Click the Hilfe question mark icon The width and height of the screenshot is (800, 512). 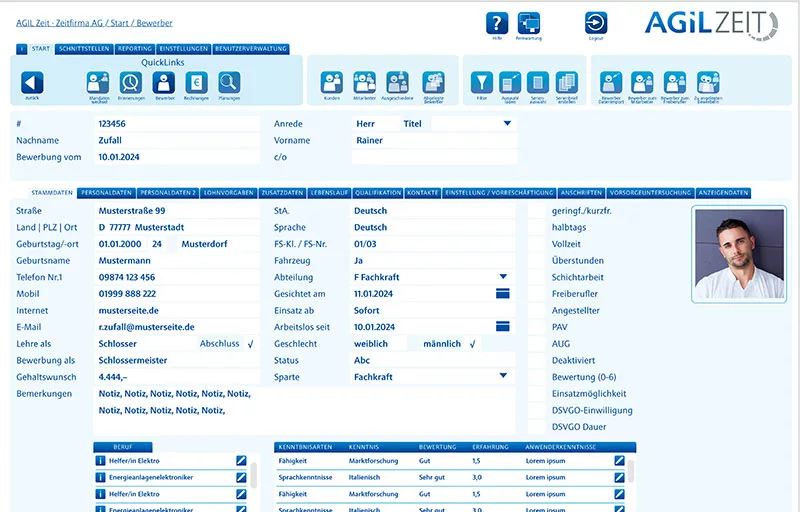click(x=497, y=23)
